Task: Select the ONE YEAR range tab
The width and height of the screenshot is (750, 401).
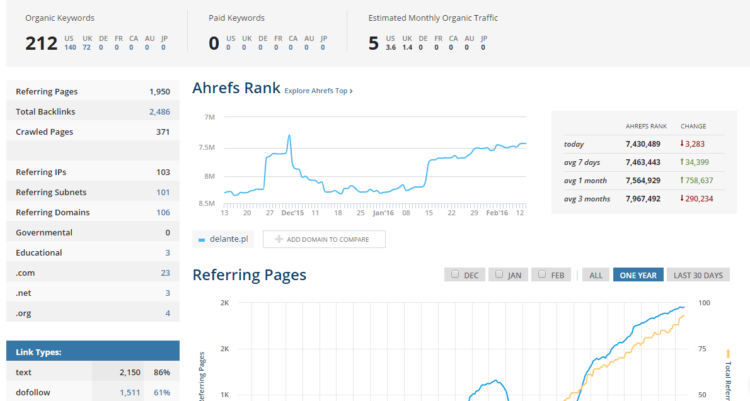Action: [x=638, y=275]
